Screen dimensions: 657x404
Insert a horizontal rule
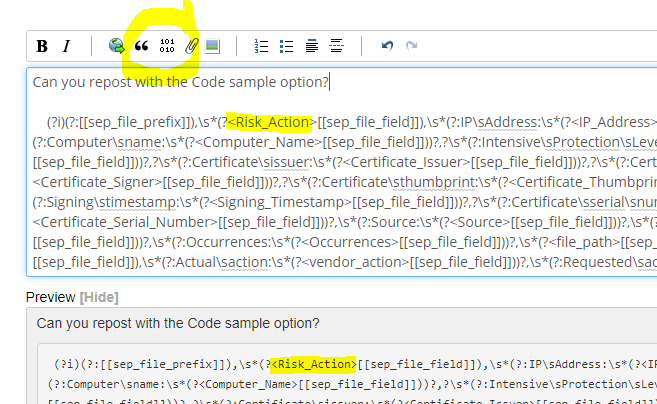[336, 45]
